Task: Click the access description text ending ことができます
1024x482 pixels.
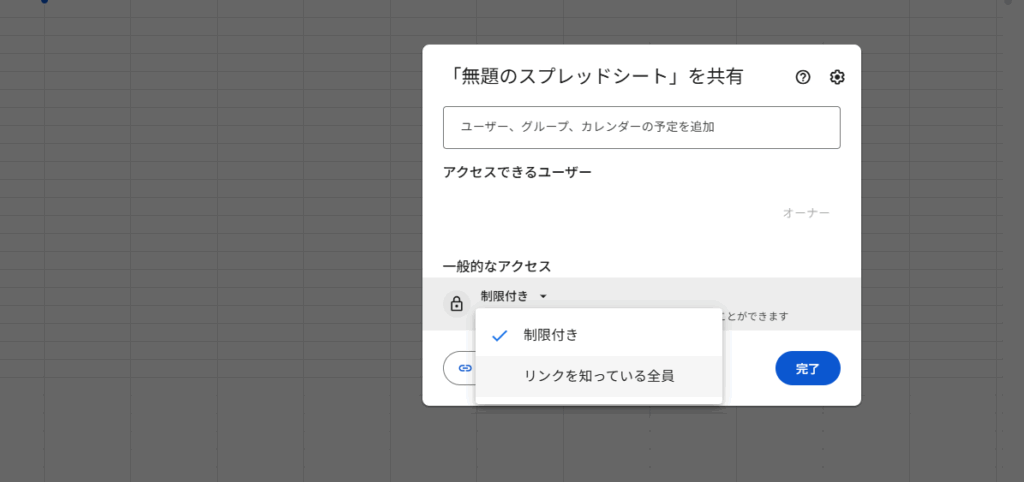Action: pos(755,316)
